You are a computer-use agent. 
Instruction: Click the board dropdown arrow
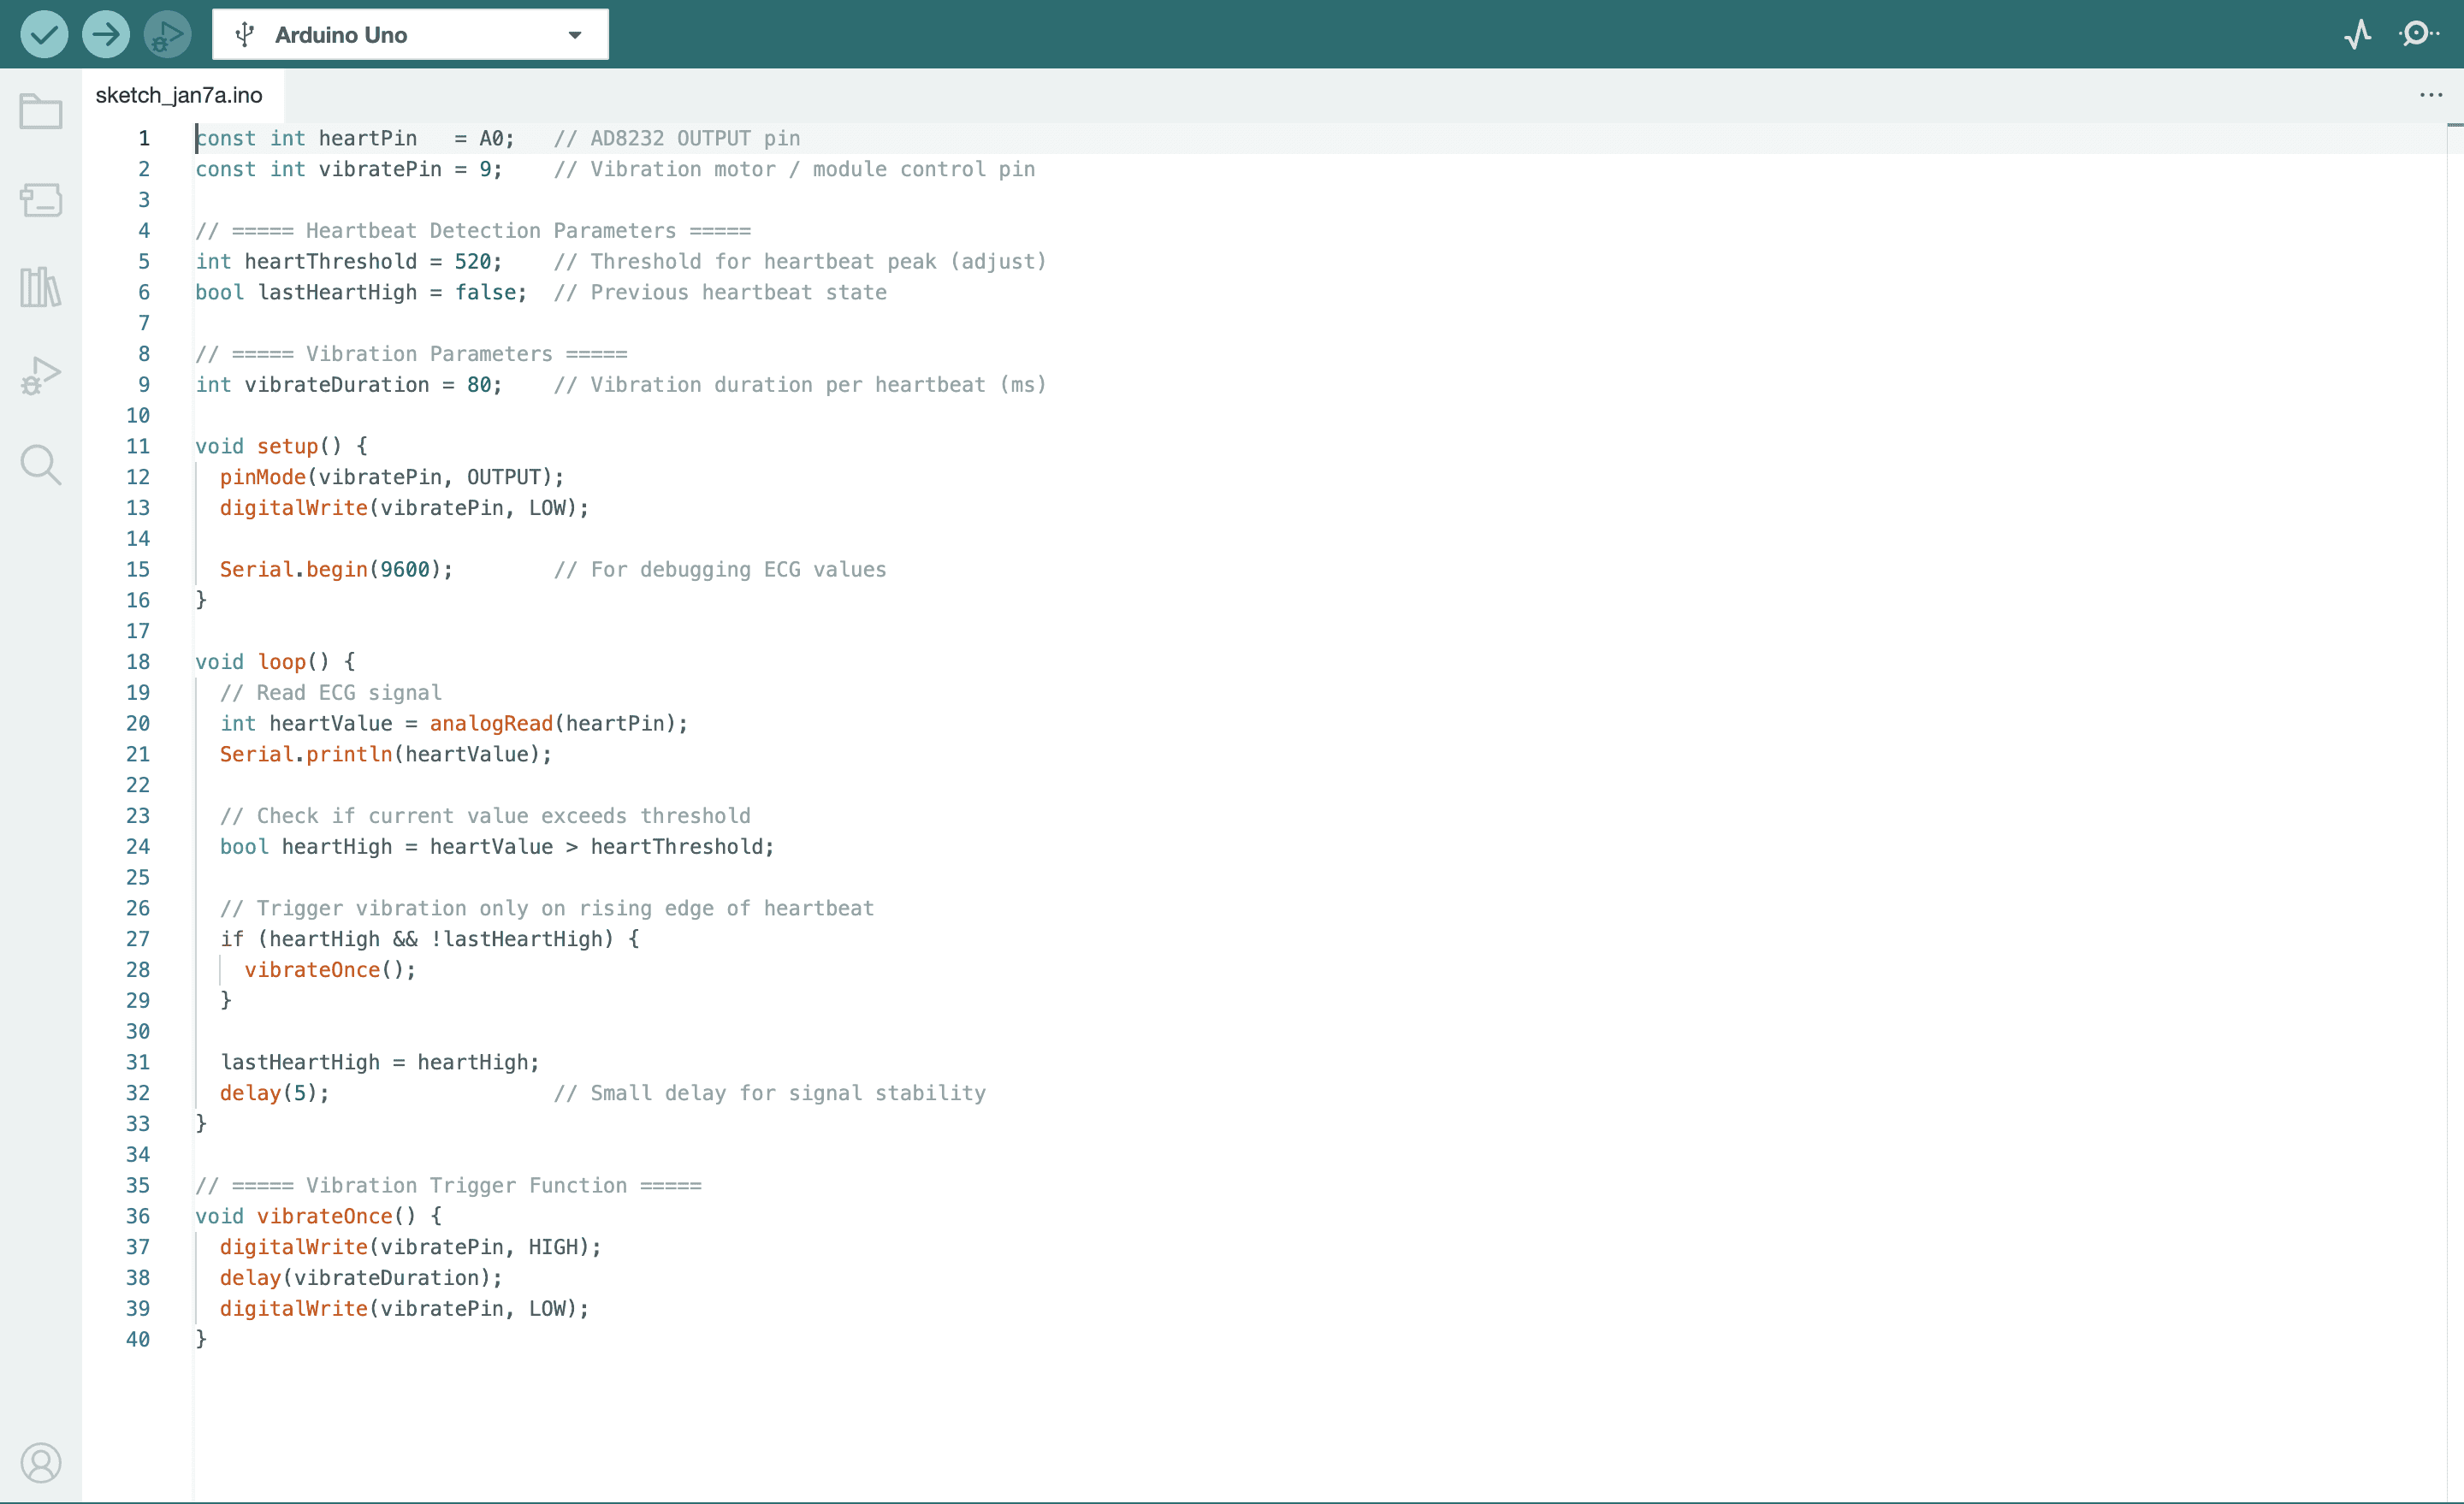(575, 35)
